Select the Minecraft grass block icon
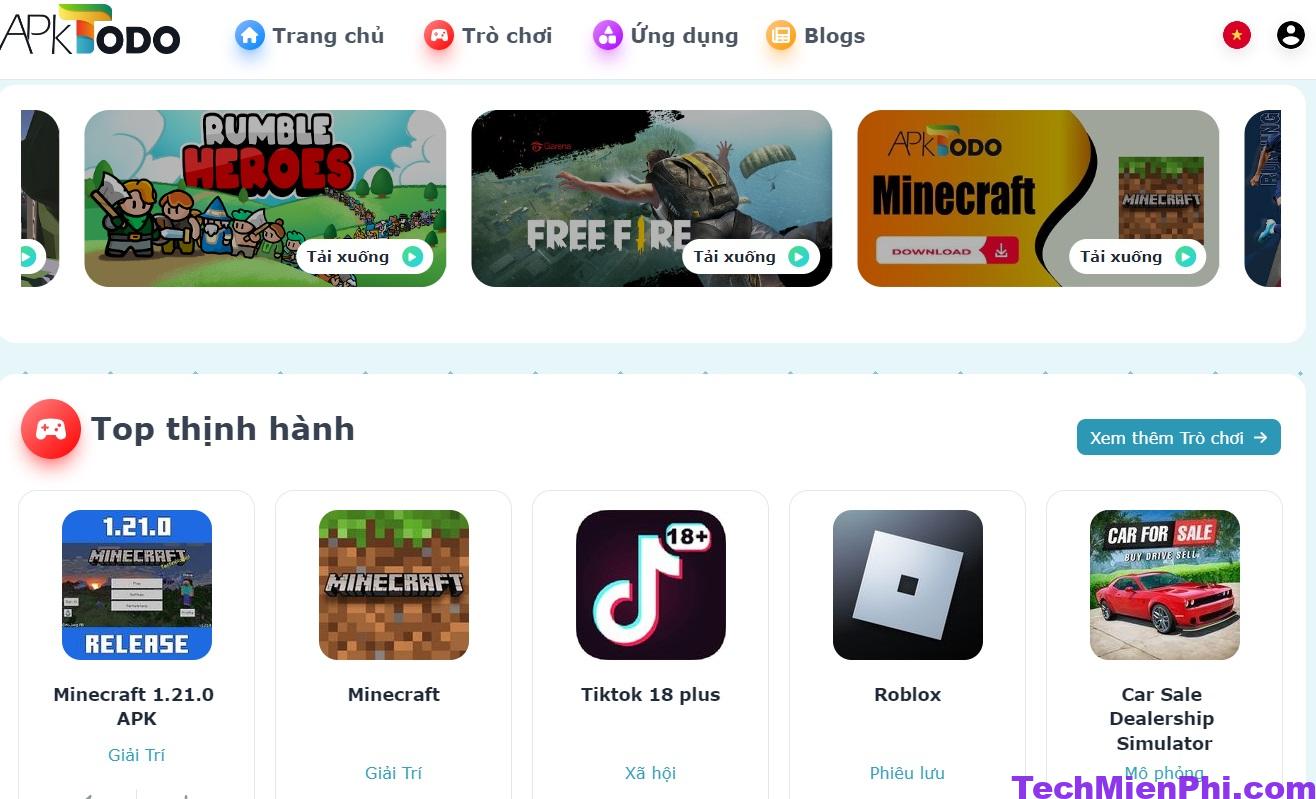This screenshot has width=1316, height=799. [394, 585]
